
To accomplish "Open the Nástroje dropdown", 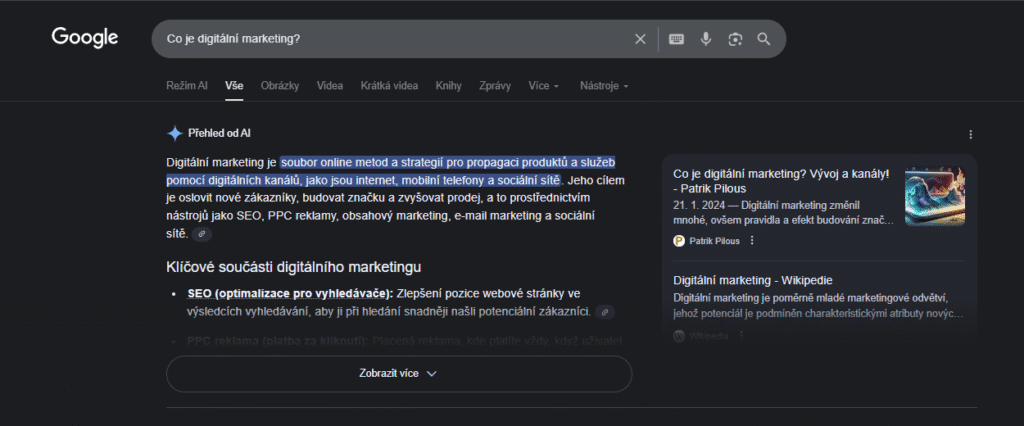I will point(604,86).
